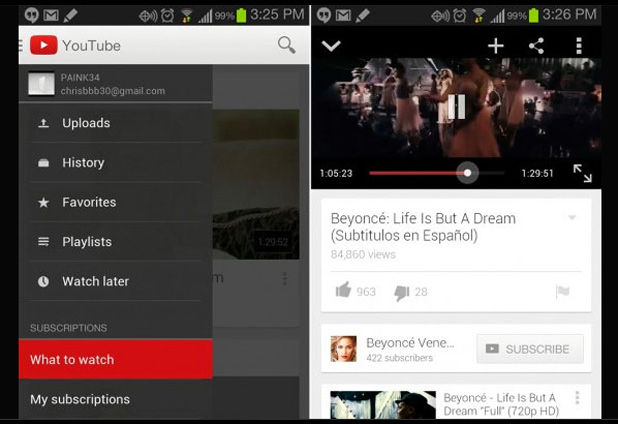Tap the 84,860 views count
The image size is (618, 424).
[x=363, y=255]
